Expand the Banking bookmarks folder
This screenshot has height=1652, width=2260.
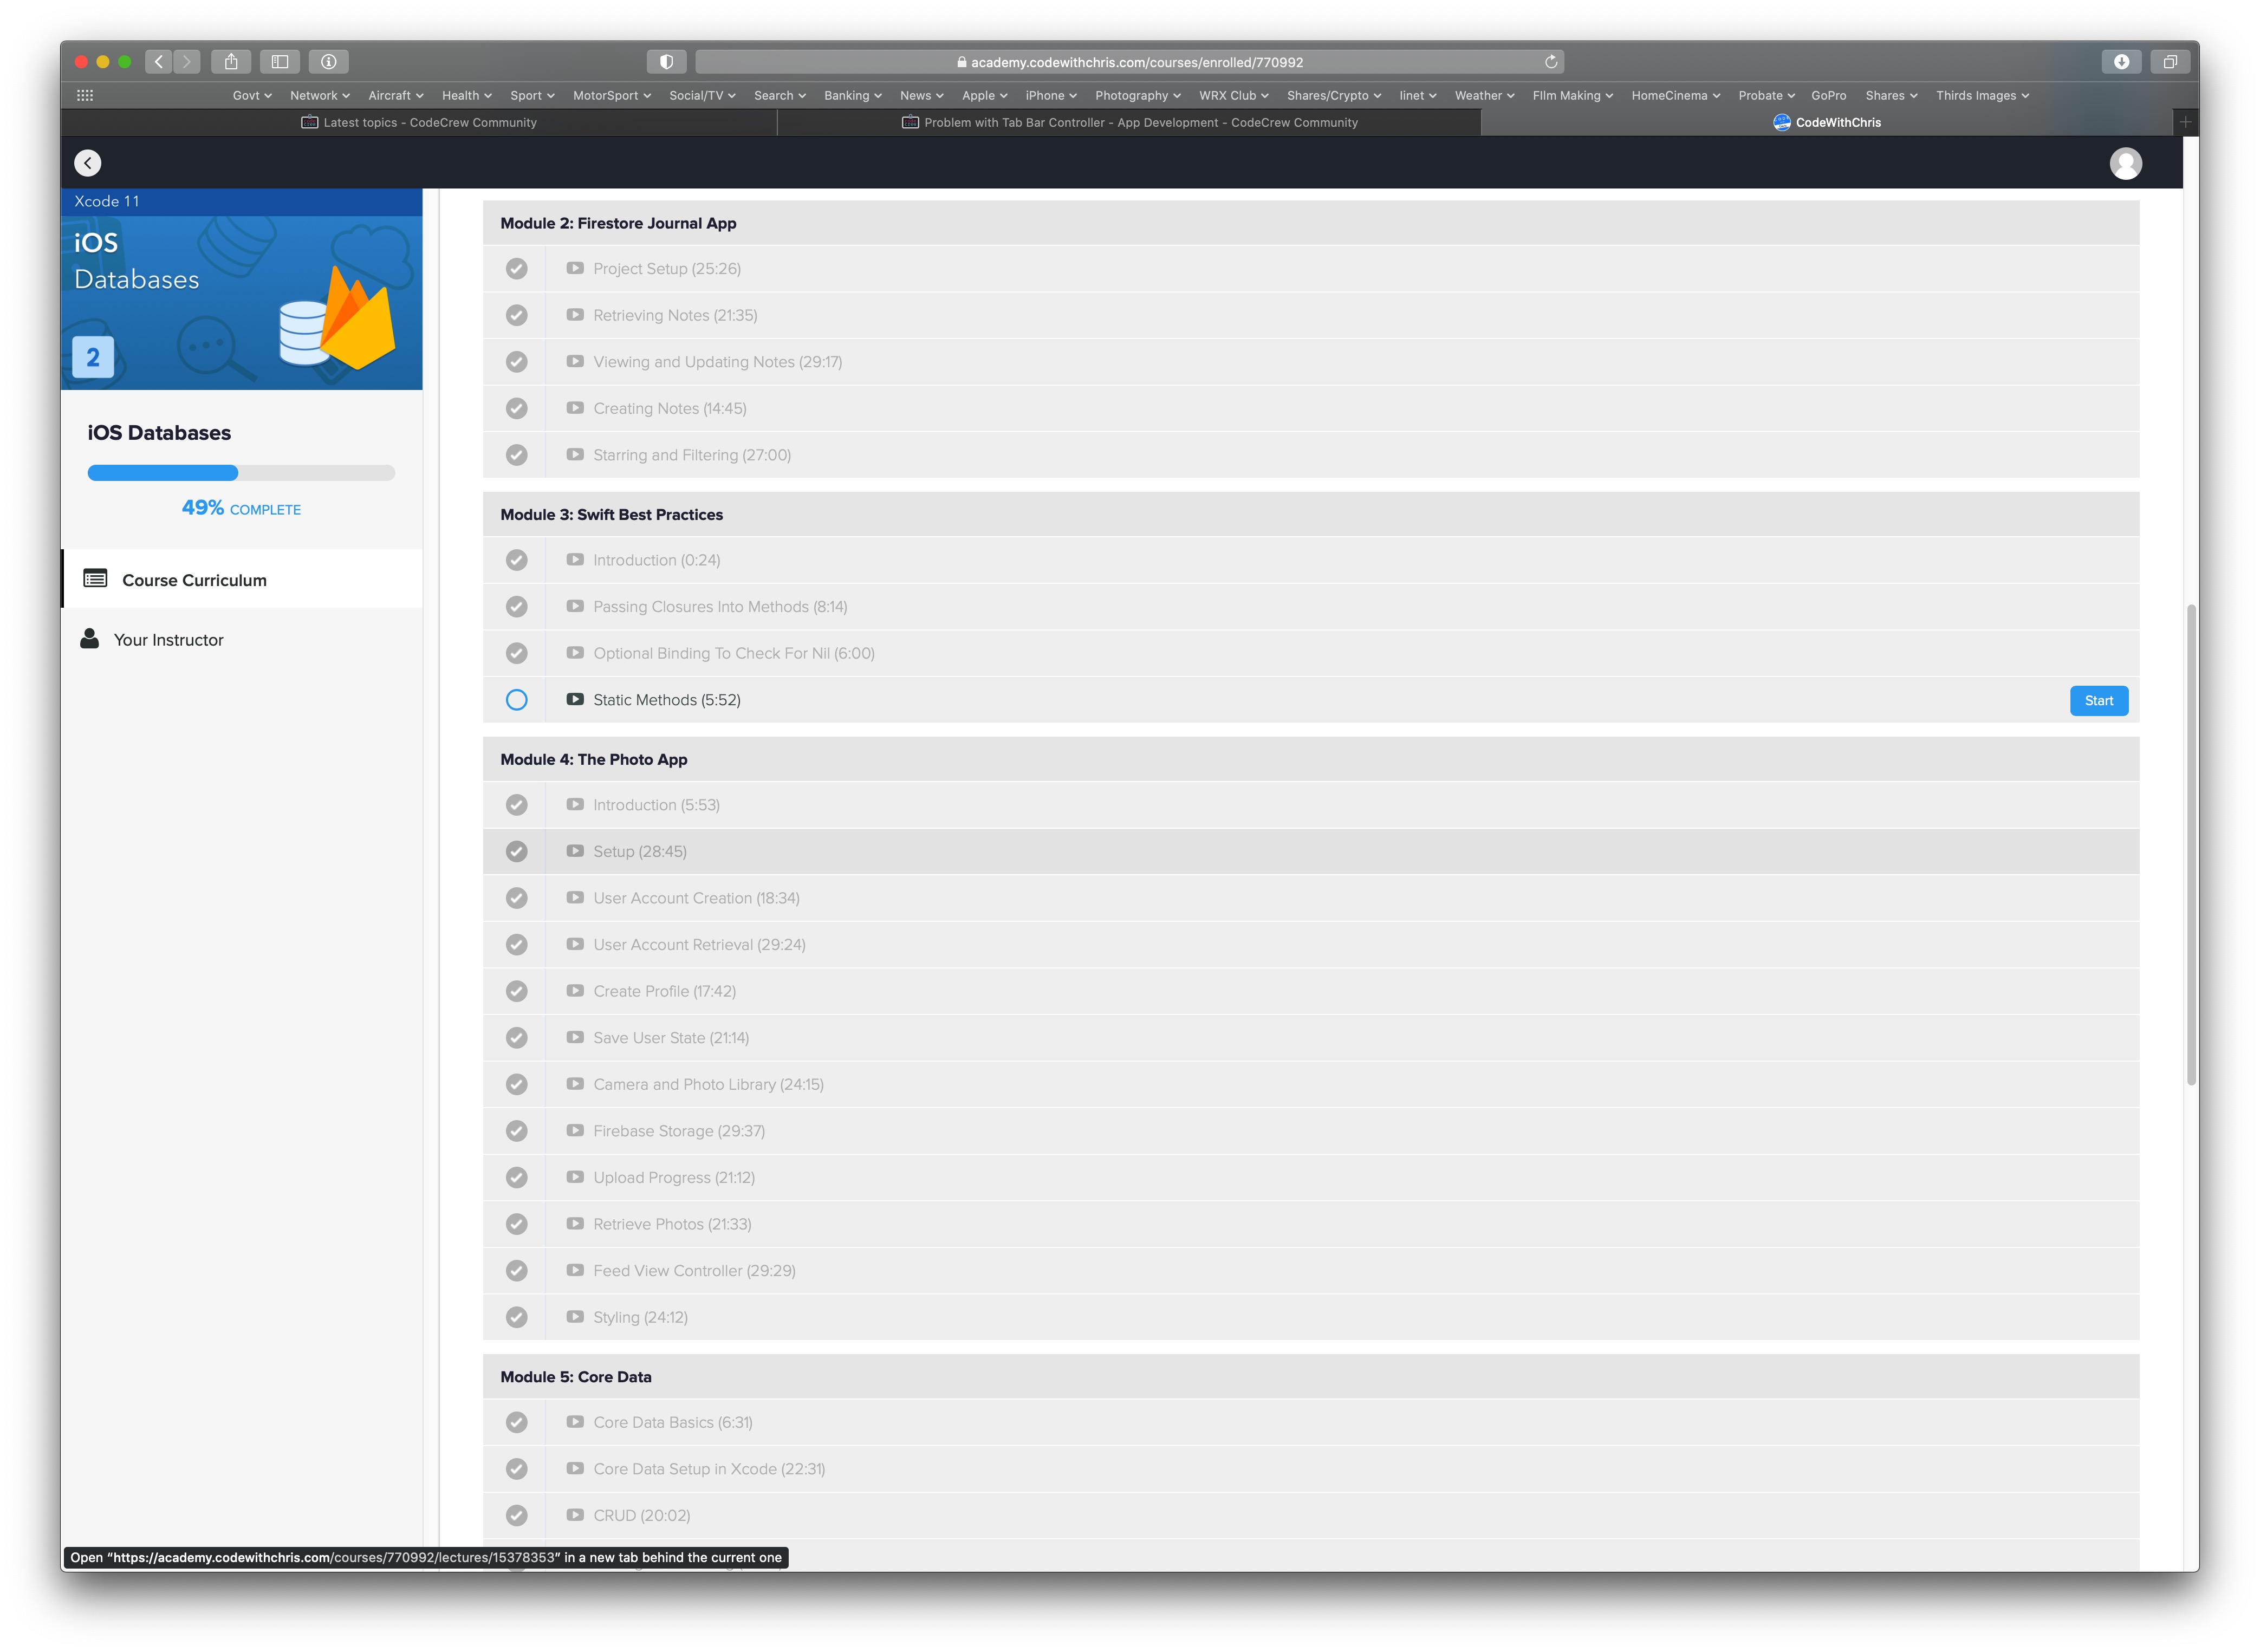pyautogui.click(x=853, y=95)
